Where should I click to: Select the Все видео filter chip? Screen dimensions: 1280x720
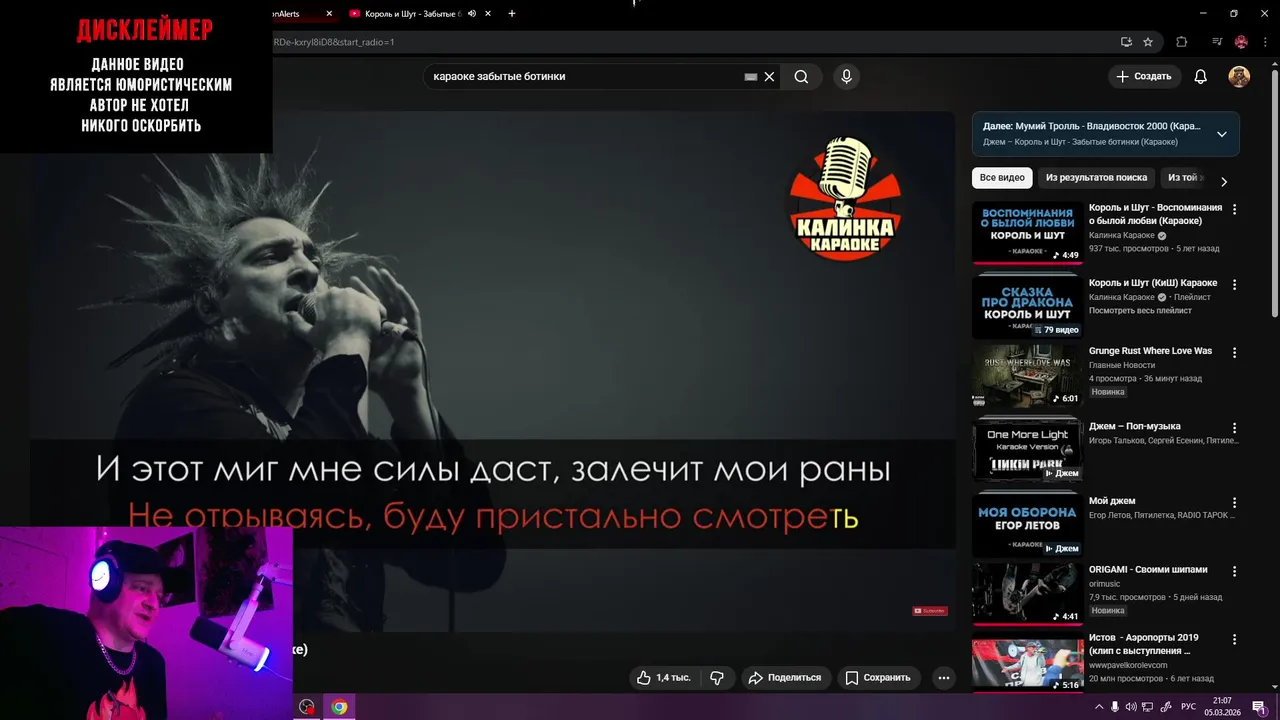pos(1002,178)
